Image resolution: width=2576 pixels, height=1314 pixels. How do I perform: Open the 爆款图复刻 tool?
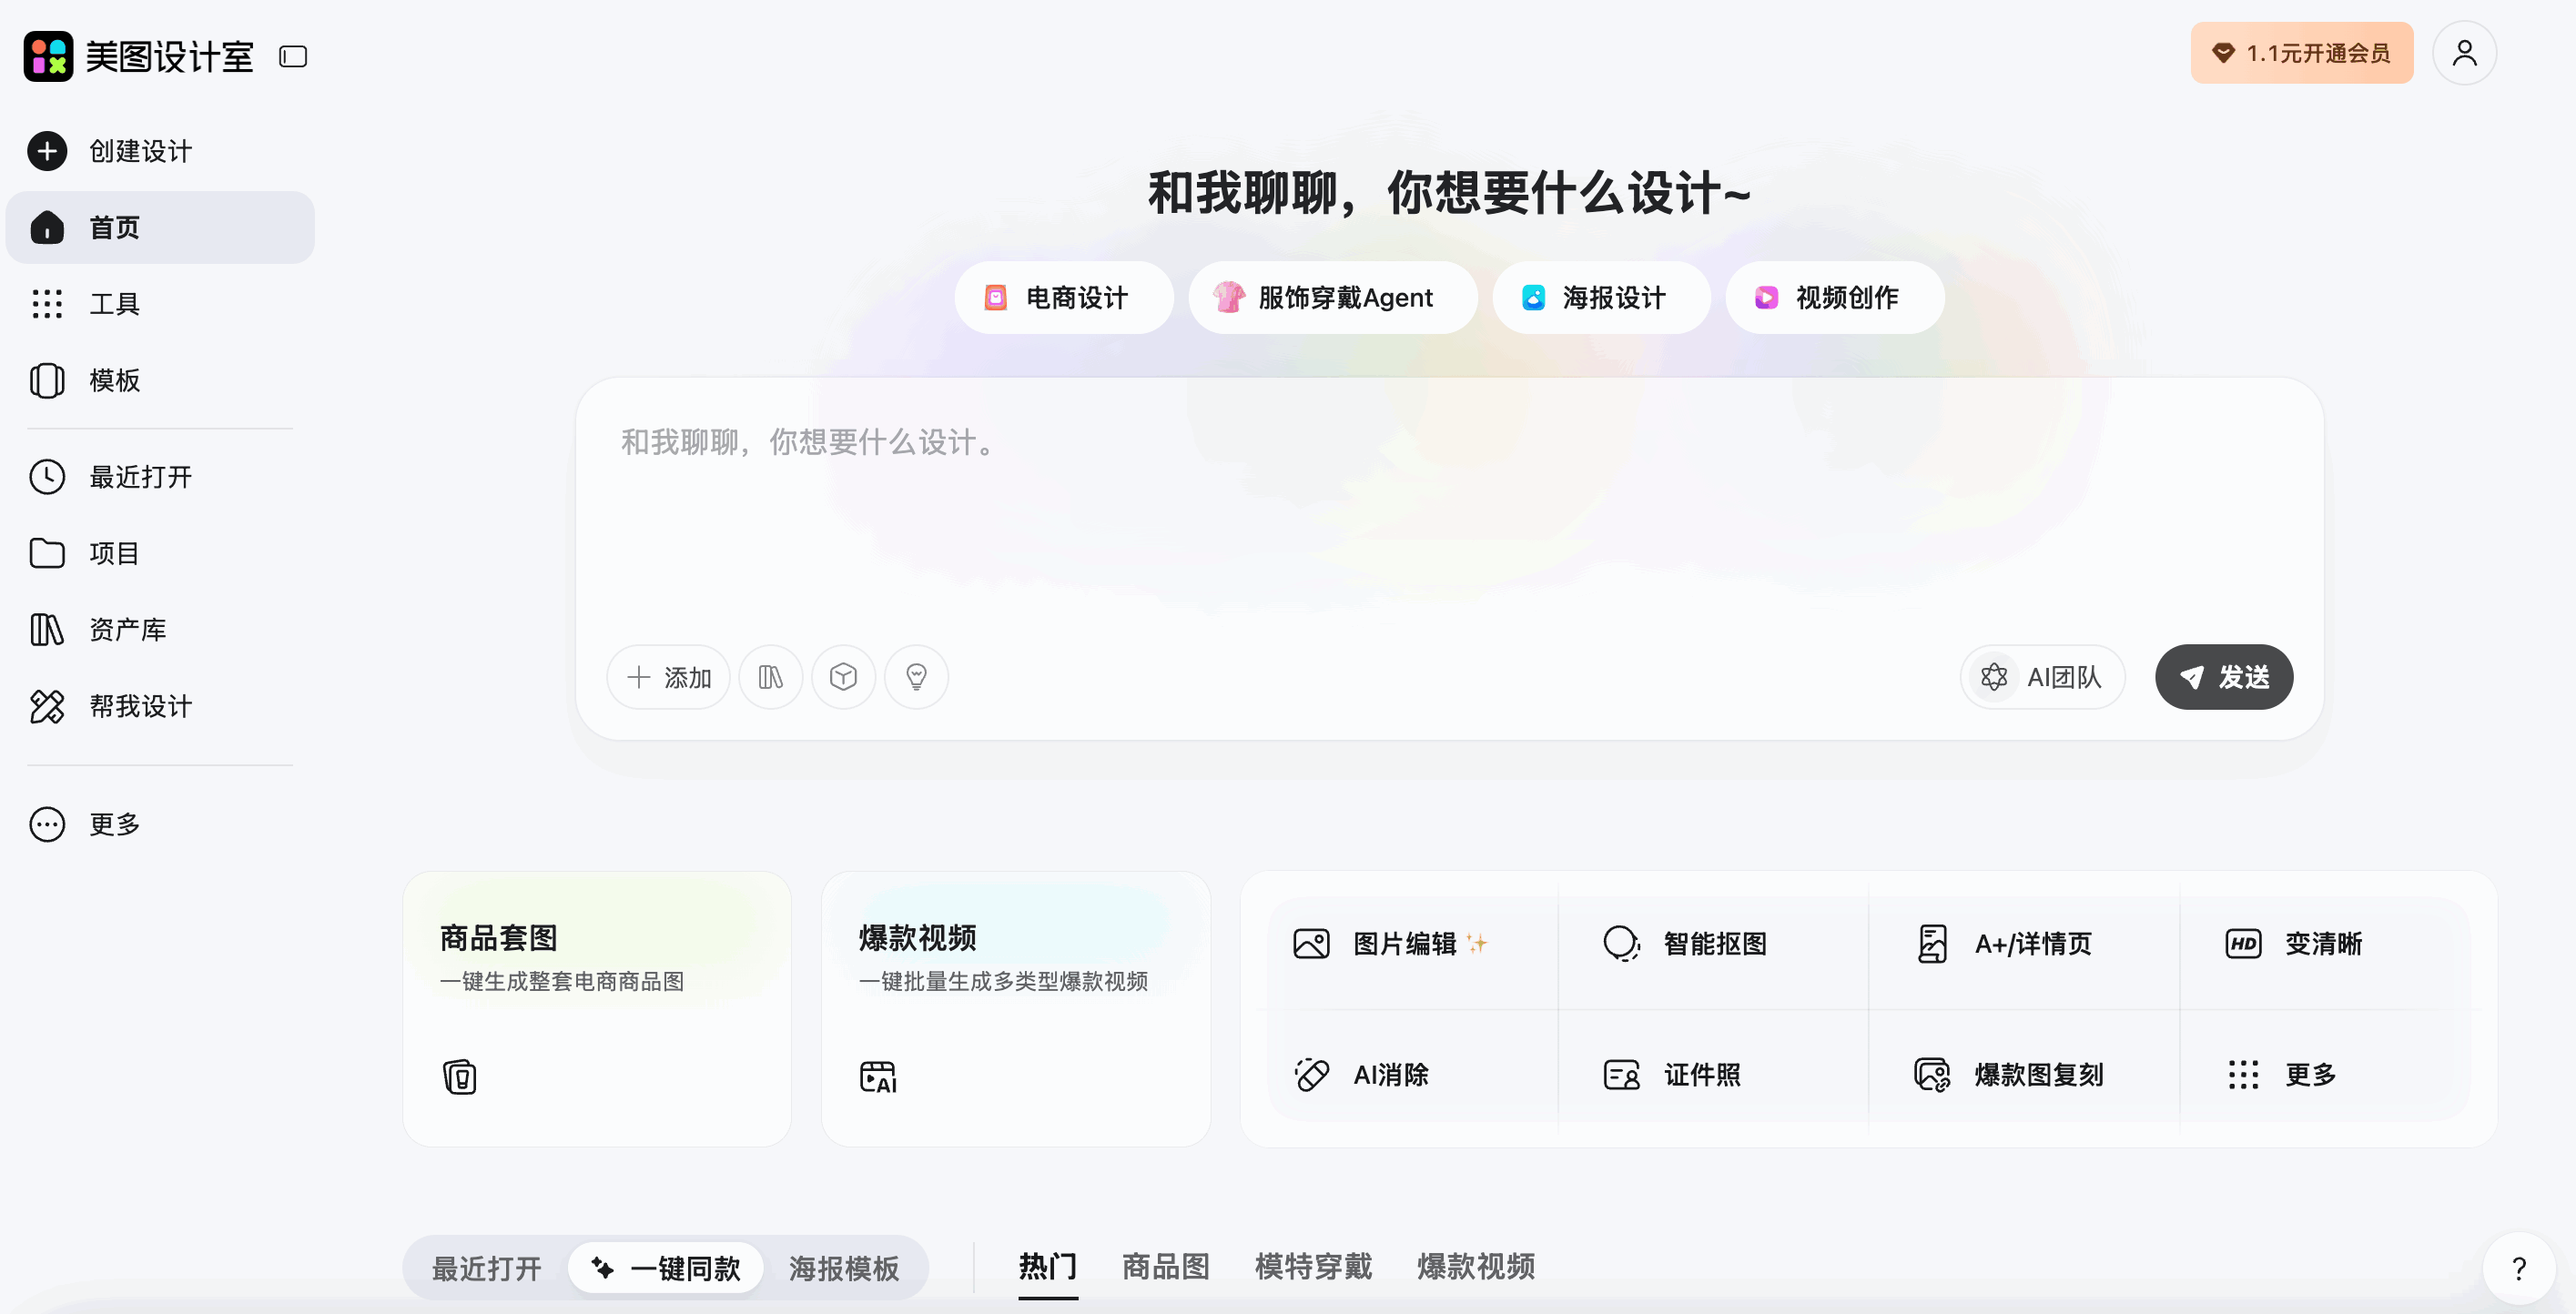2023,1075
